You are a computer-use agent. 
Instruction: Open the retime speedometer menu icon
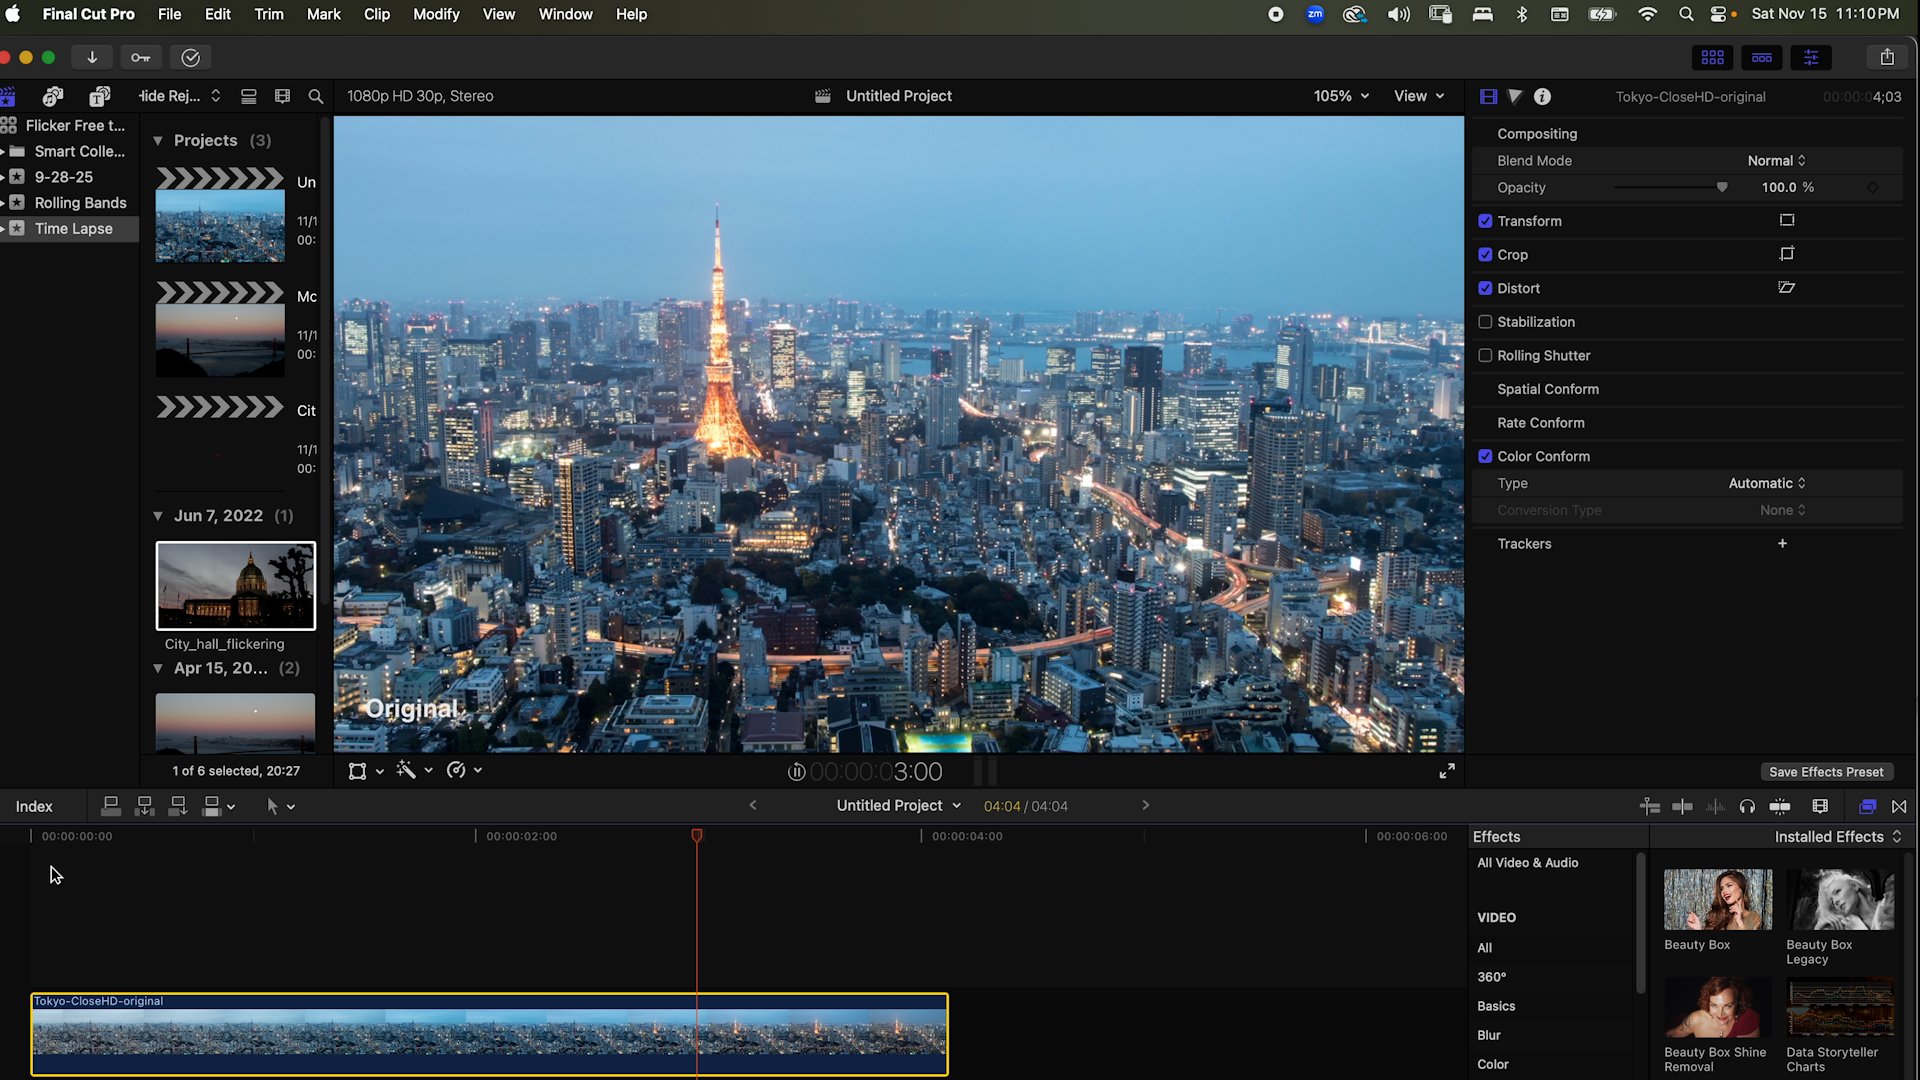457,770
